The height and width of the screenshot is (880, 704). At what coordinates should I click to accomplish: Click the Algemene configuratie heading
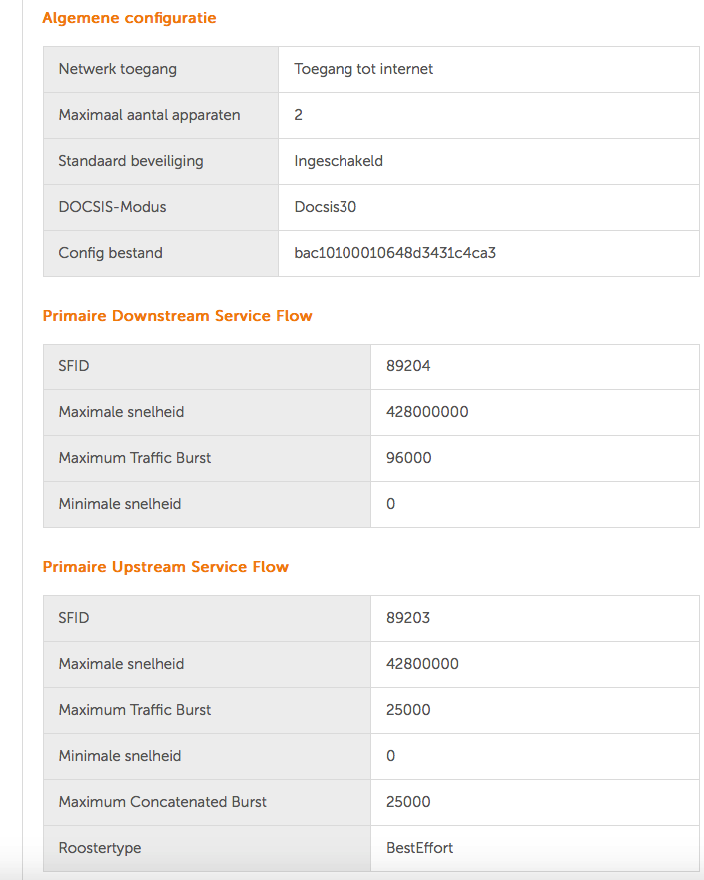tap(129, 18)
